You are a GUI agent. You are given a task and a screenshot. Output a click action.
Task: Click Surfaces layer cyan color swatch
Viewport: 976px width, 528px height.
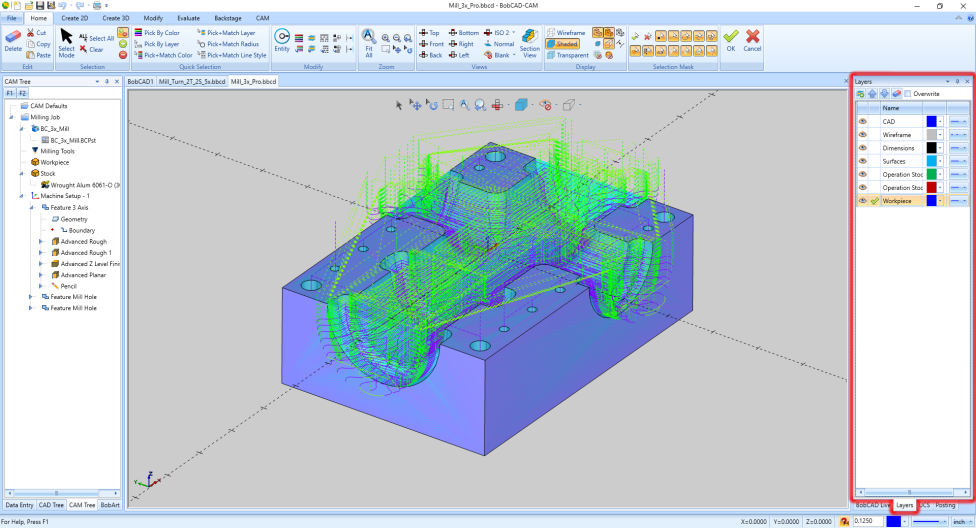(x=931, y=161)
